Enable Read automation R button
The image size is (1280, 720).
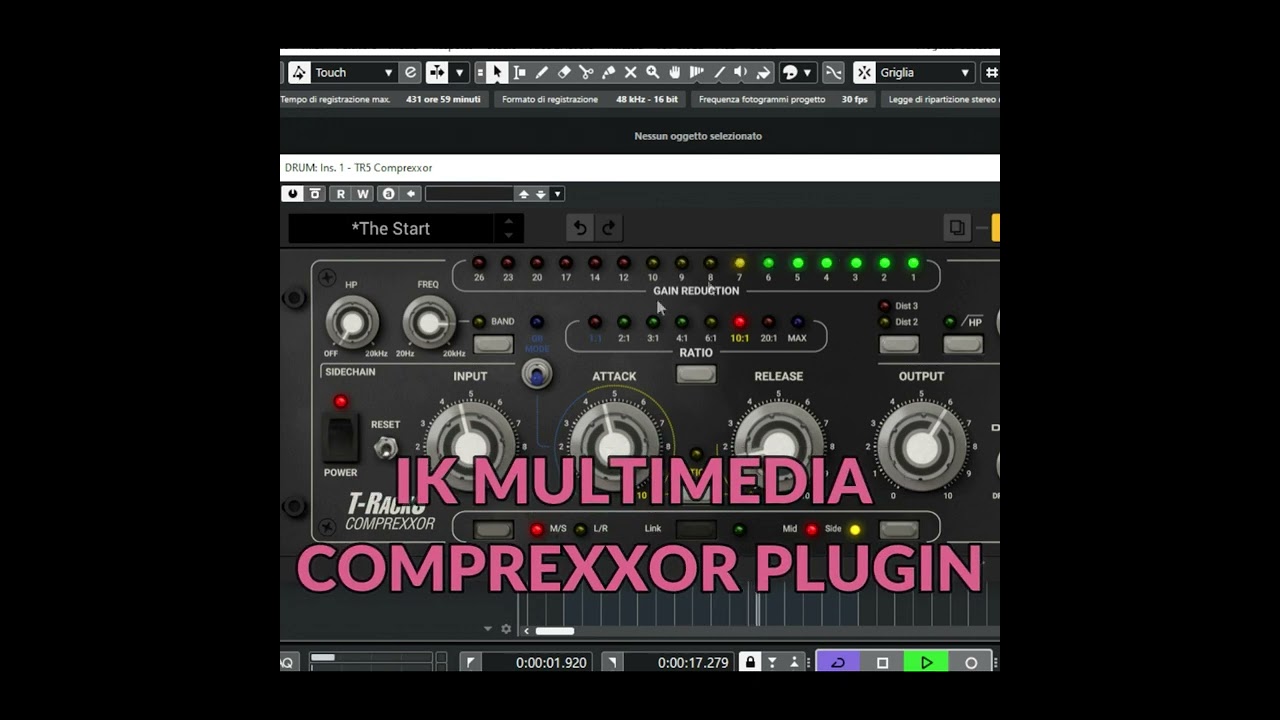click(341, 194)
